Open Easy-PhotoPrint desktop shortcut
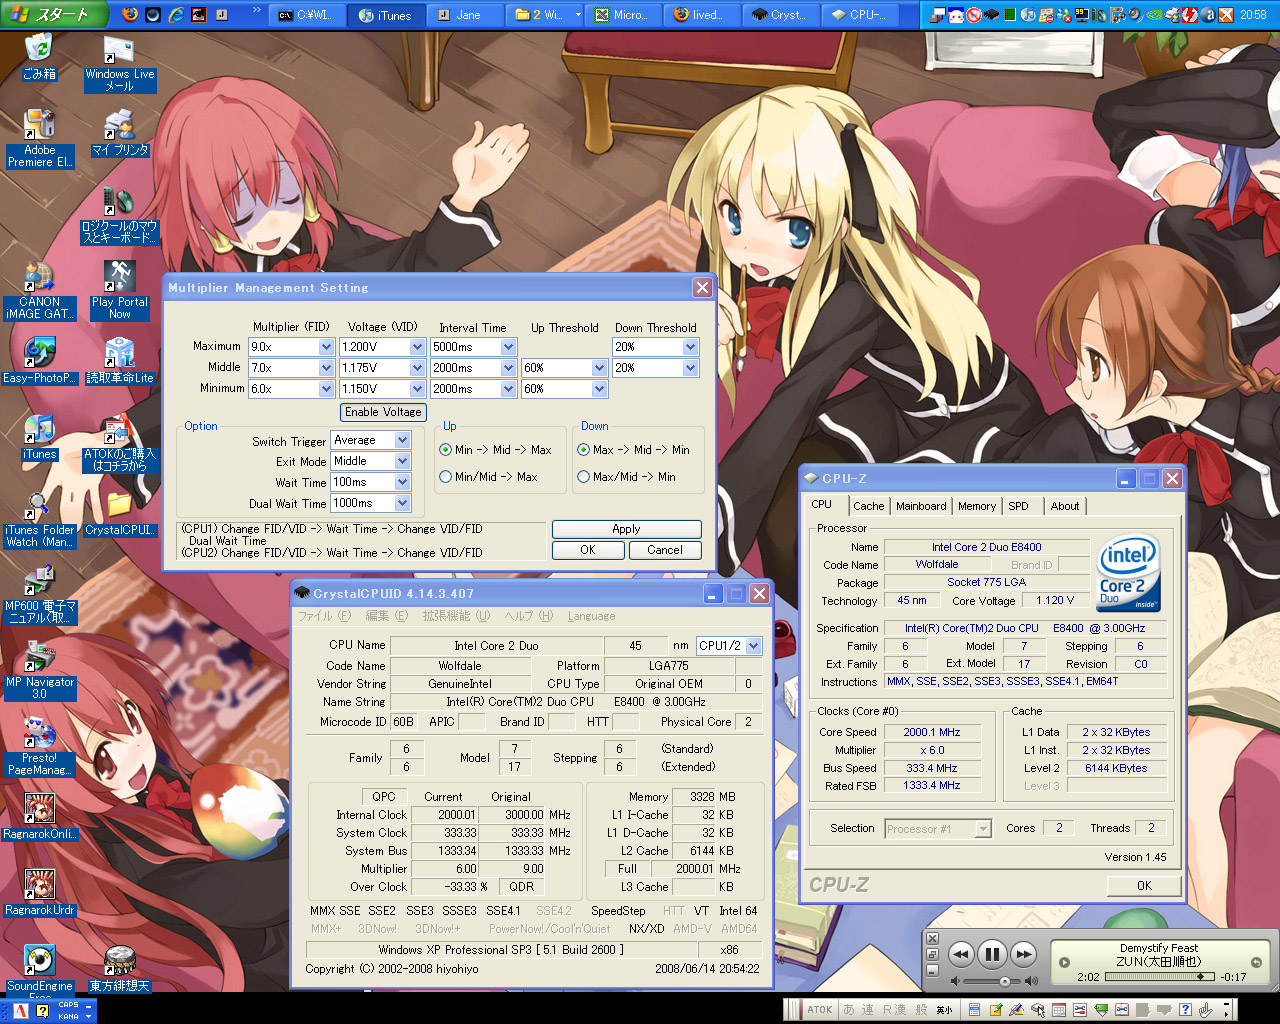The image size is (1280, 1024). pos(39,361)
